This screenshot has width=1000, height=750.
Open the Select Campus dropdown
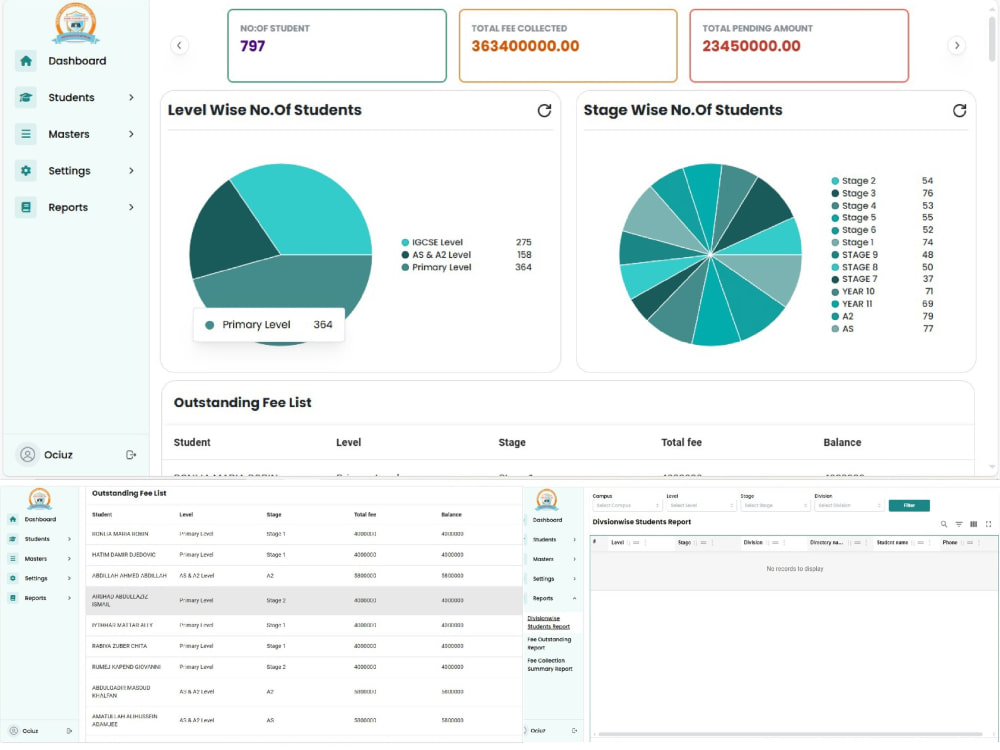[x=627, y=506]
